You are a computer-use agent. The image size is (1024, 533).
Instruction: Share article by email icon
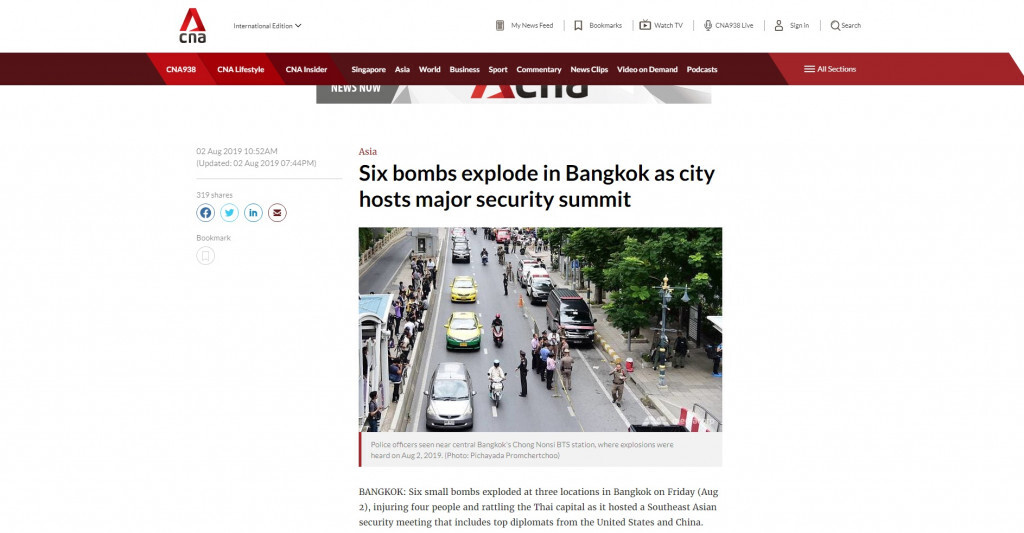pos(277,212)
